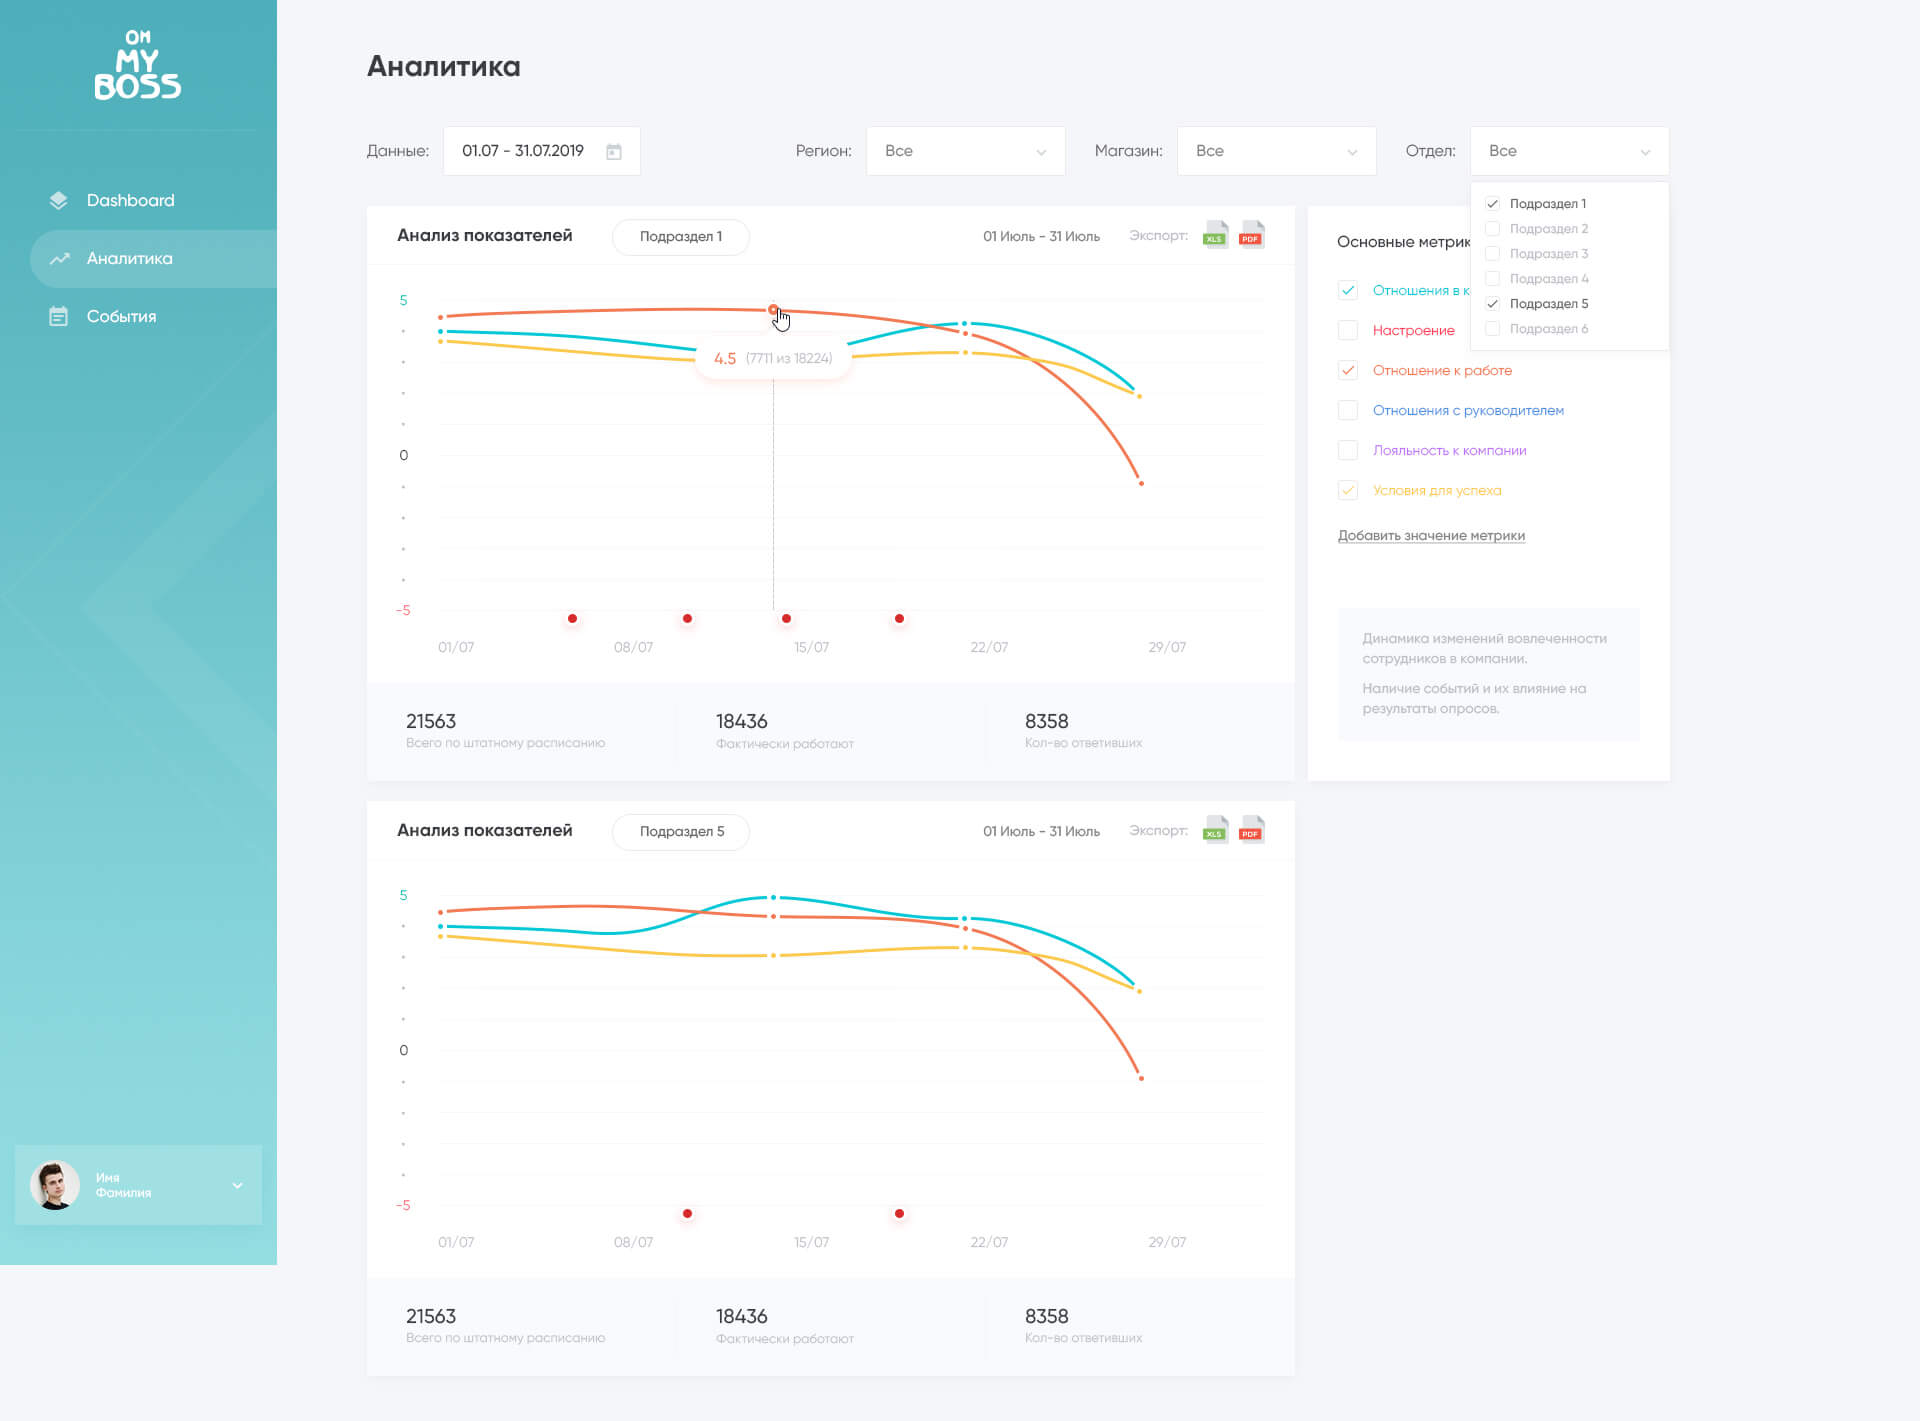Uncheck Подраздел 1 in dropdown list
This screenshot has width=1920, height=1421.
click(1492, 204)
